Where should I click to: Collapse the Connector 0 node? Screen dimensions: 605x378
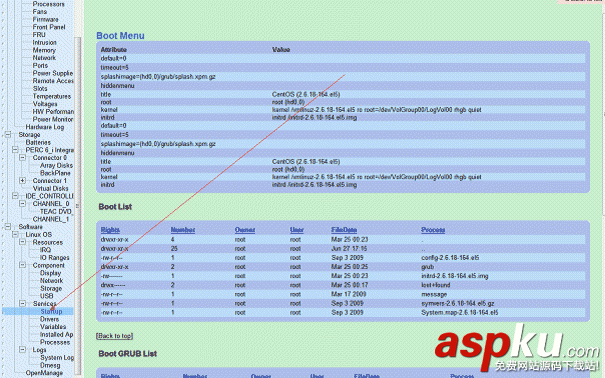coord(22,158)
